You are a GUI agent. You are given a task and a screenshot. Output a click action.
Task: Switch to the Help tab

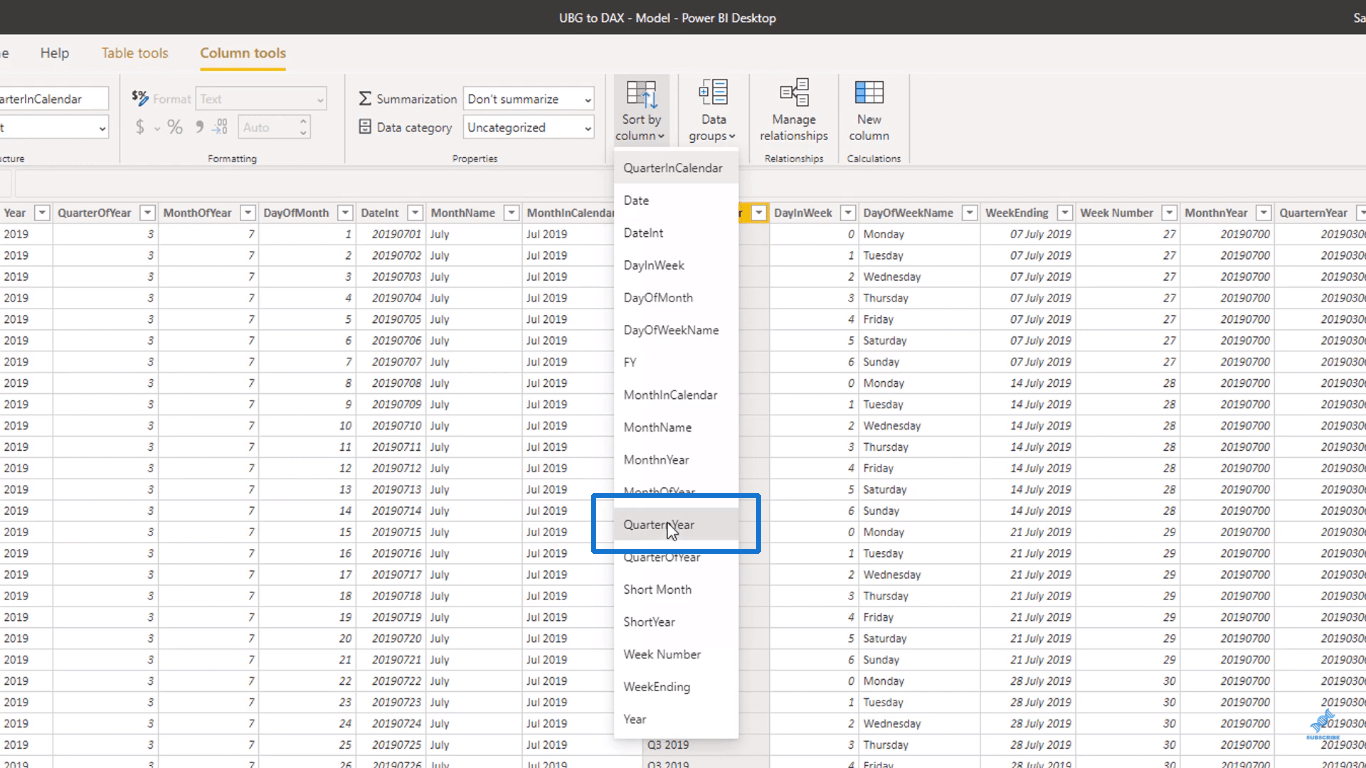(x=55, y=53)
